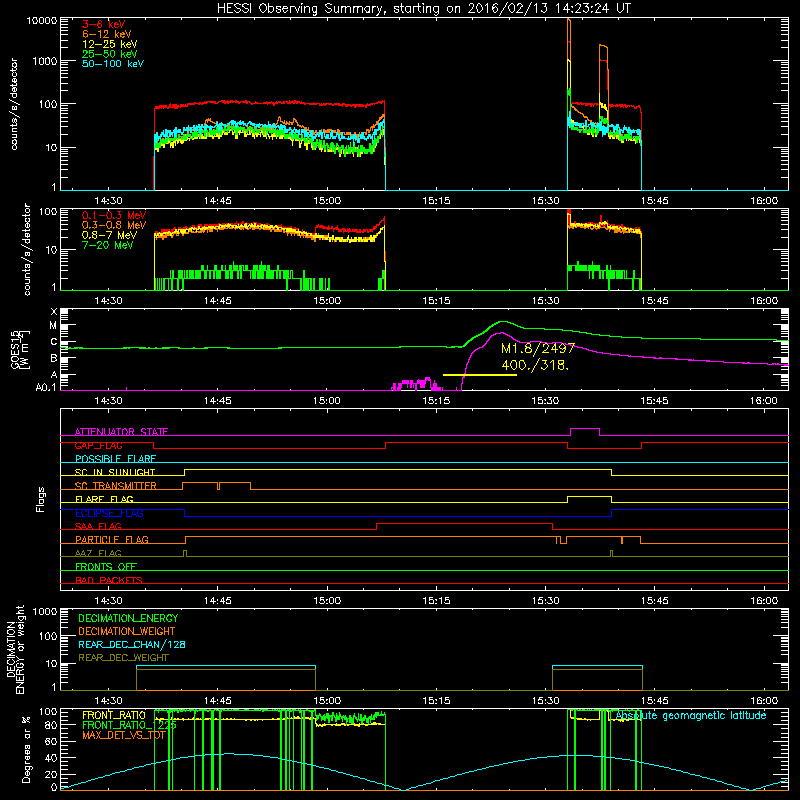Screen dimensions: 800x800
Task: Click the 7-20 MeV legend entry
Action: coord(108,245)
